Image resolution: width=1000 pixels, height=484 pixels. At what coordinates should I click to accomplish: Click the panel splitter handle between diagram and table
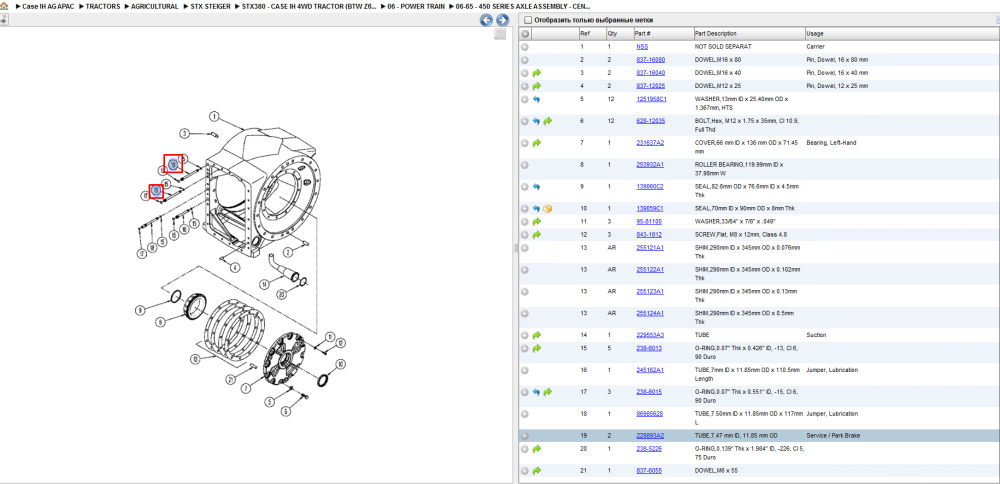pos(515,249)
